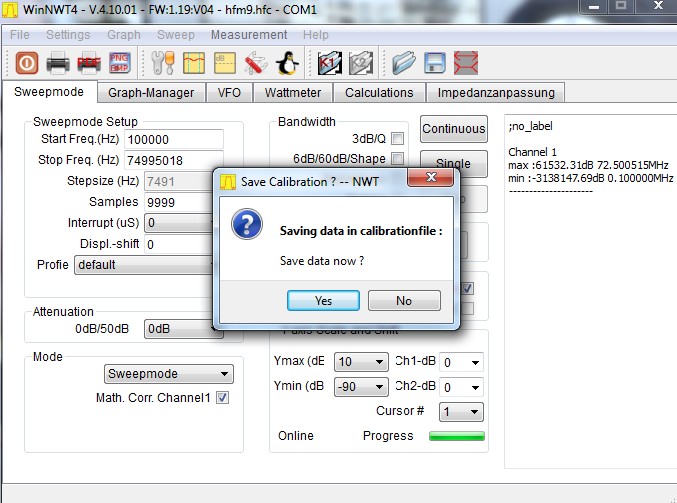Select the Sweepmode tab
The height and width of the screenshot is (503, 677).
coord(49,92)
